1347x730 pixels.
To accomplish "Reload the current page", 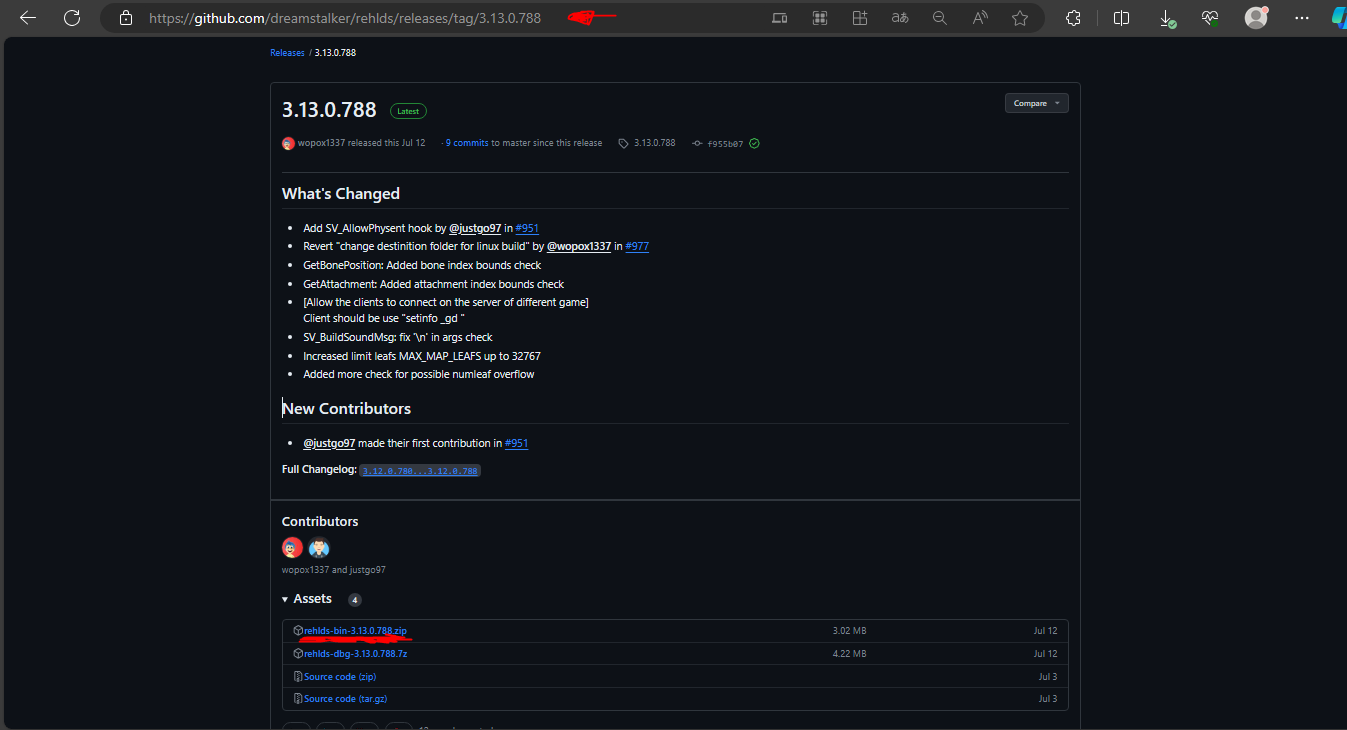I will [72, 18].
